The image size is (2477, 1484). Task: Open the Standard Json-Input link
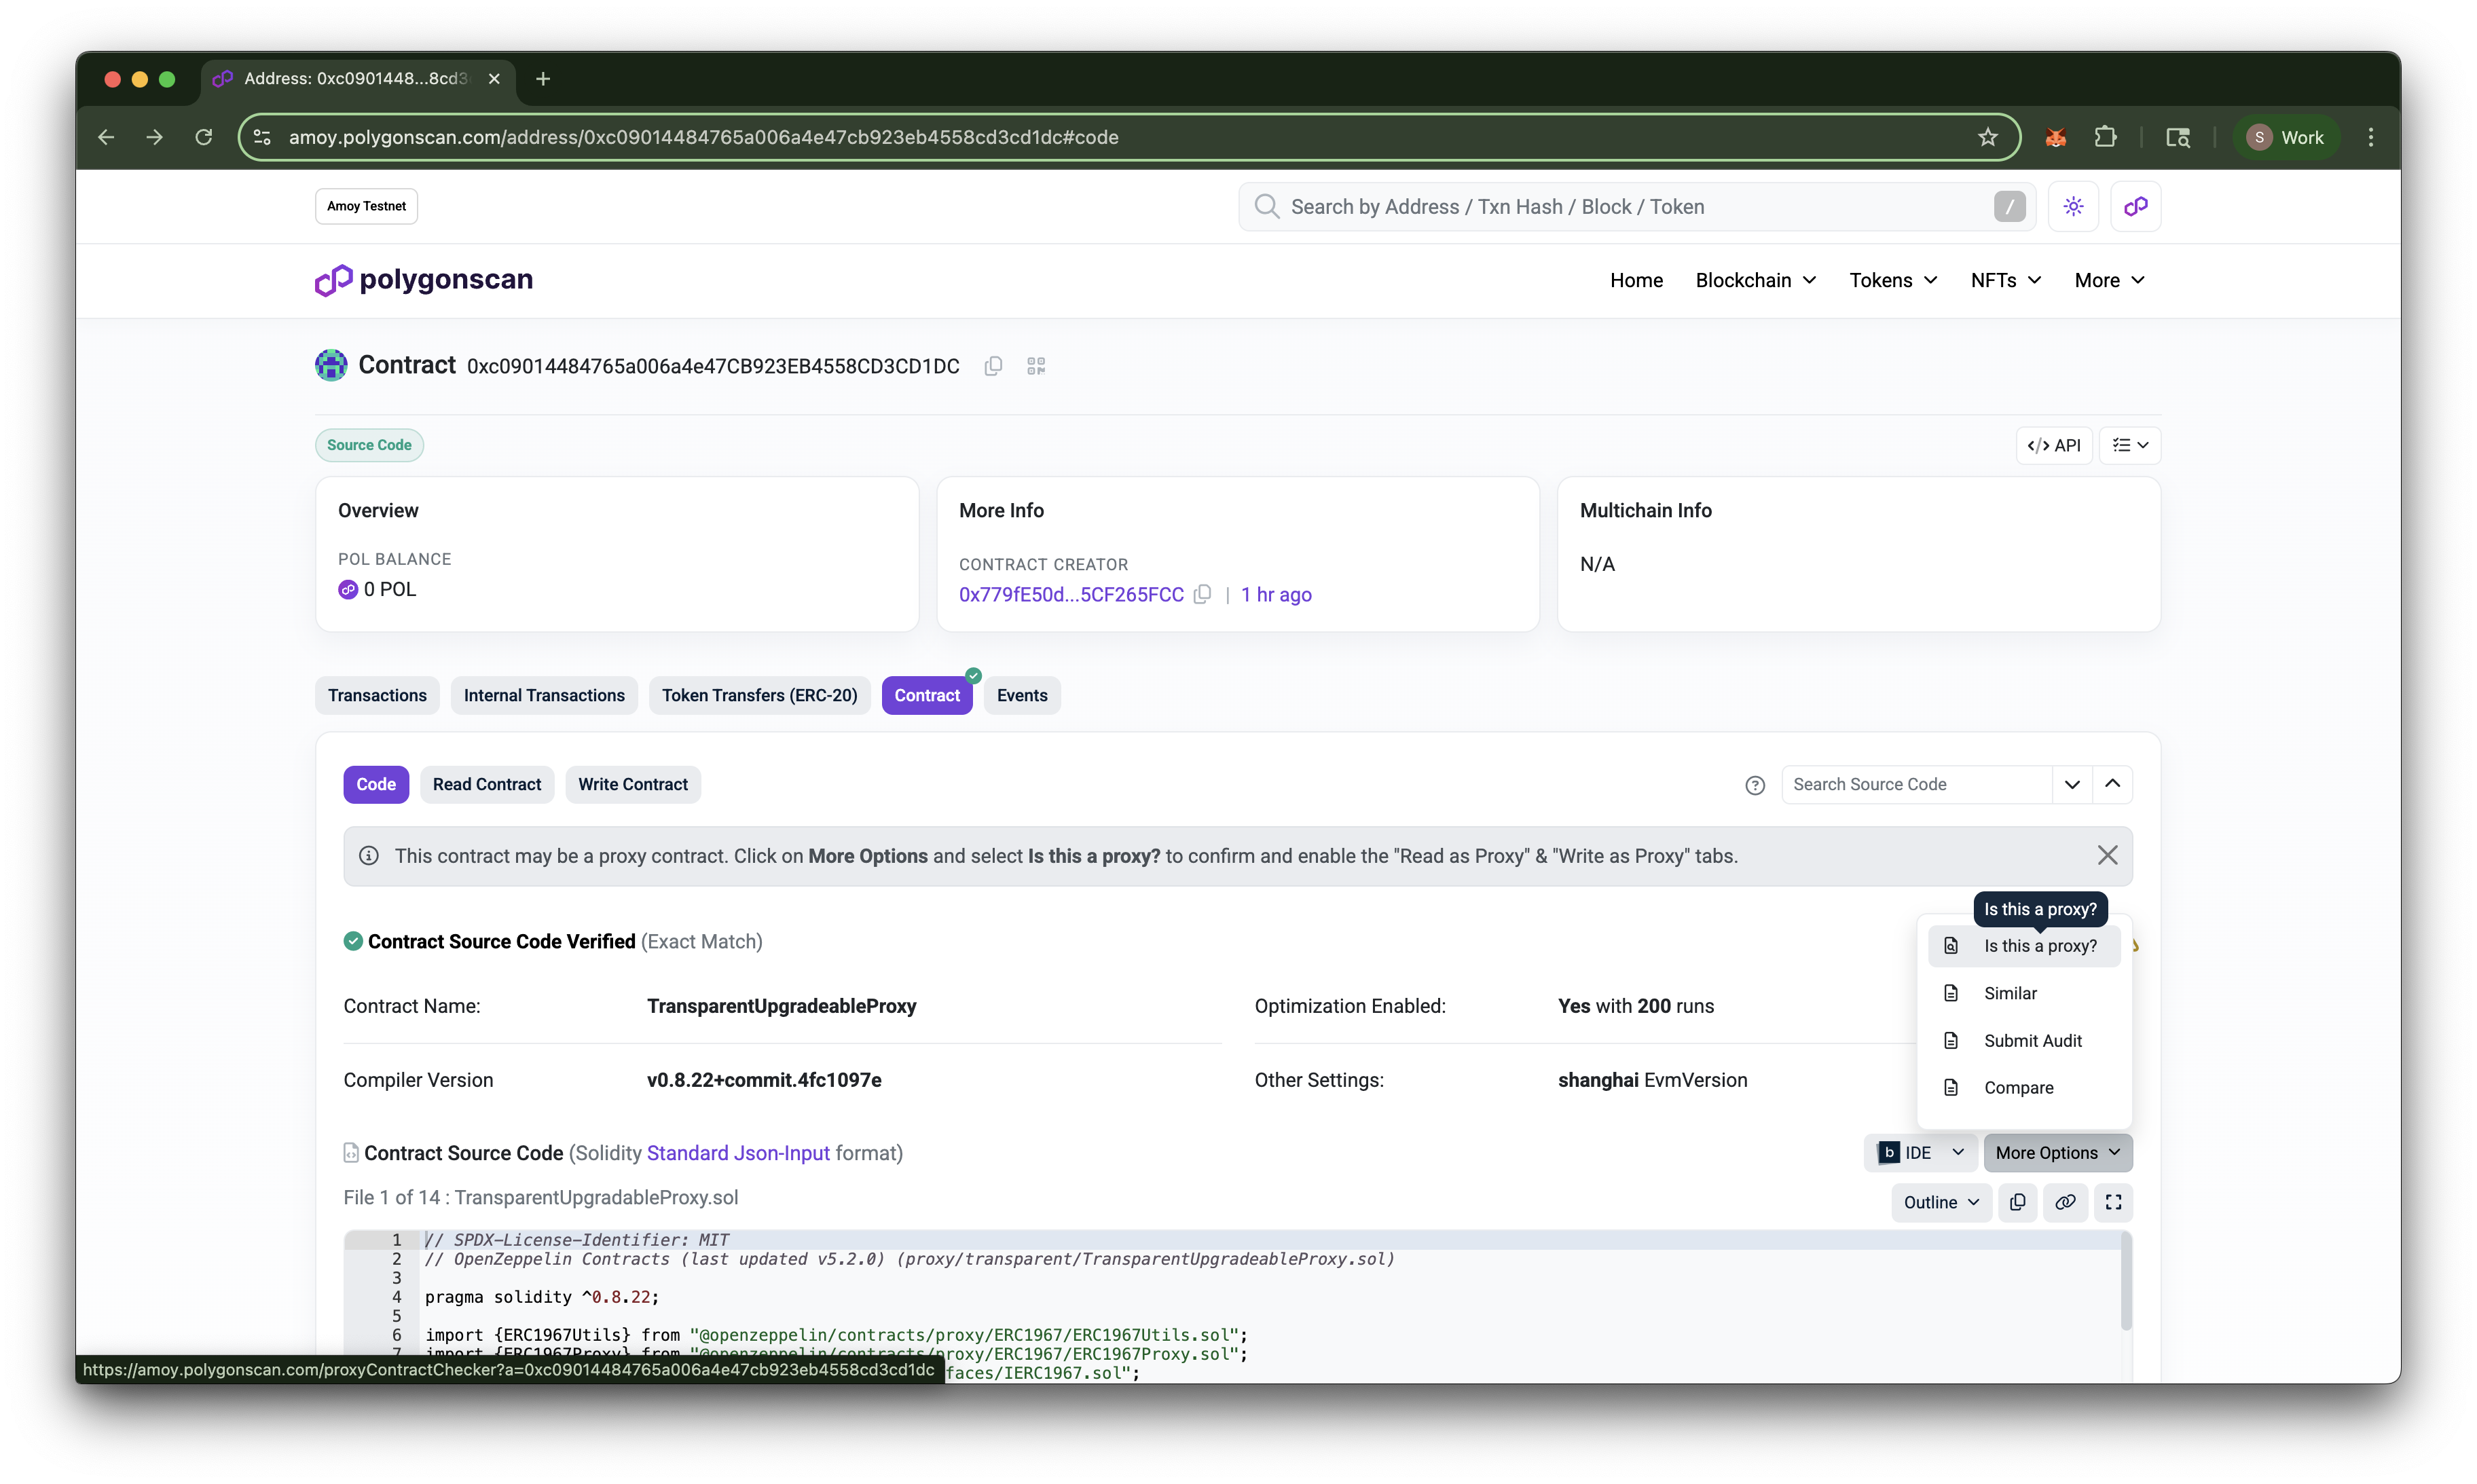738,1152
